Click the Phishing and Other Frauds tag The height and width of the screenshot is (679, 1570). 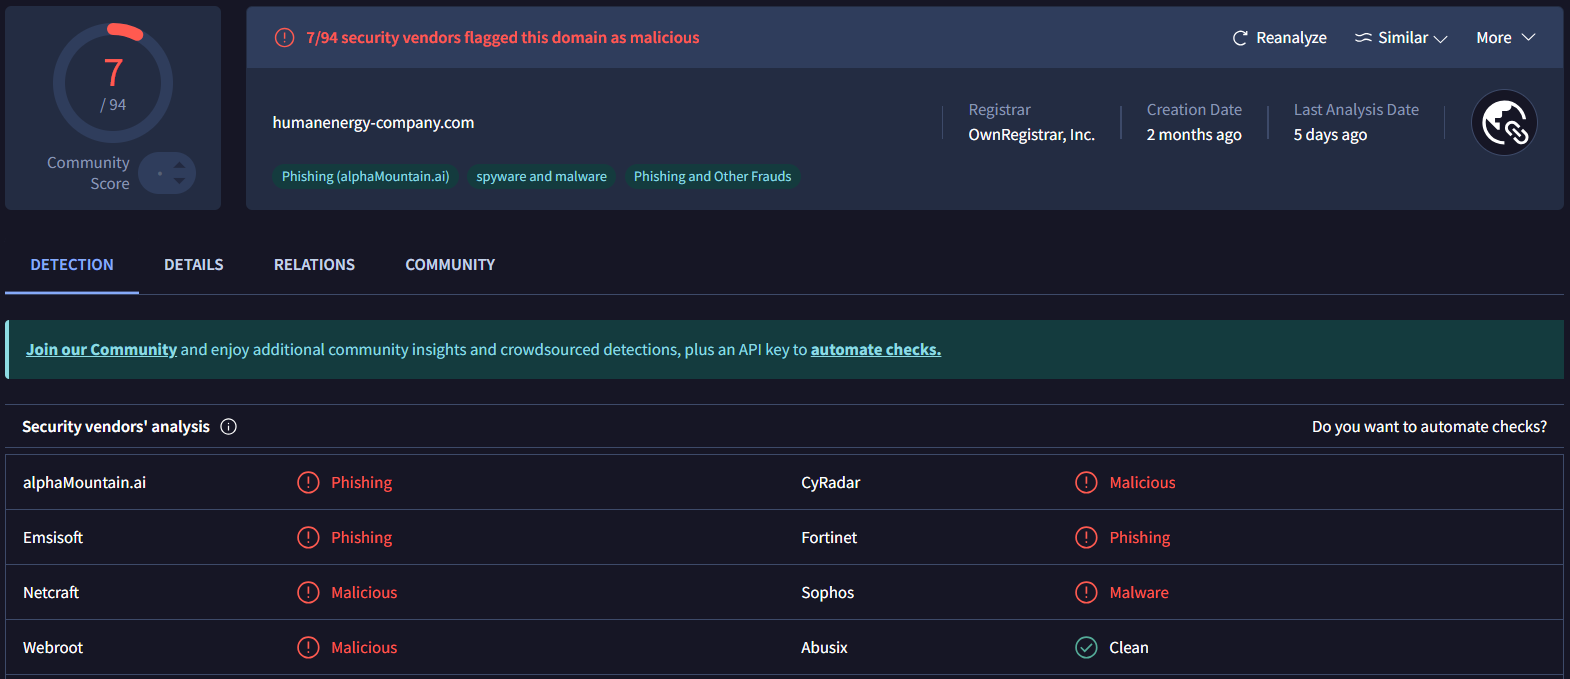pos(712,177)
